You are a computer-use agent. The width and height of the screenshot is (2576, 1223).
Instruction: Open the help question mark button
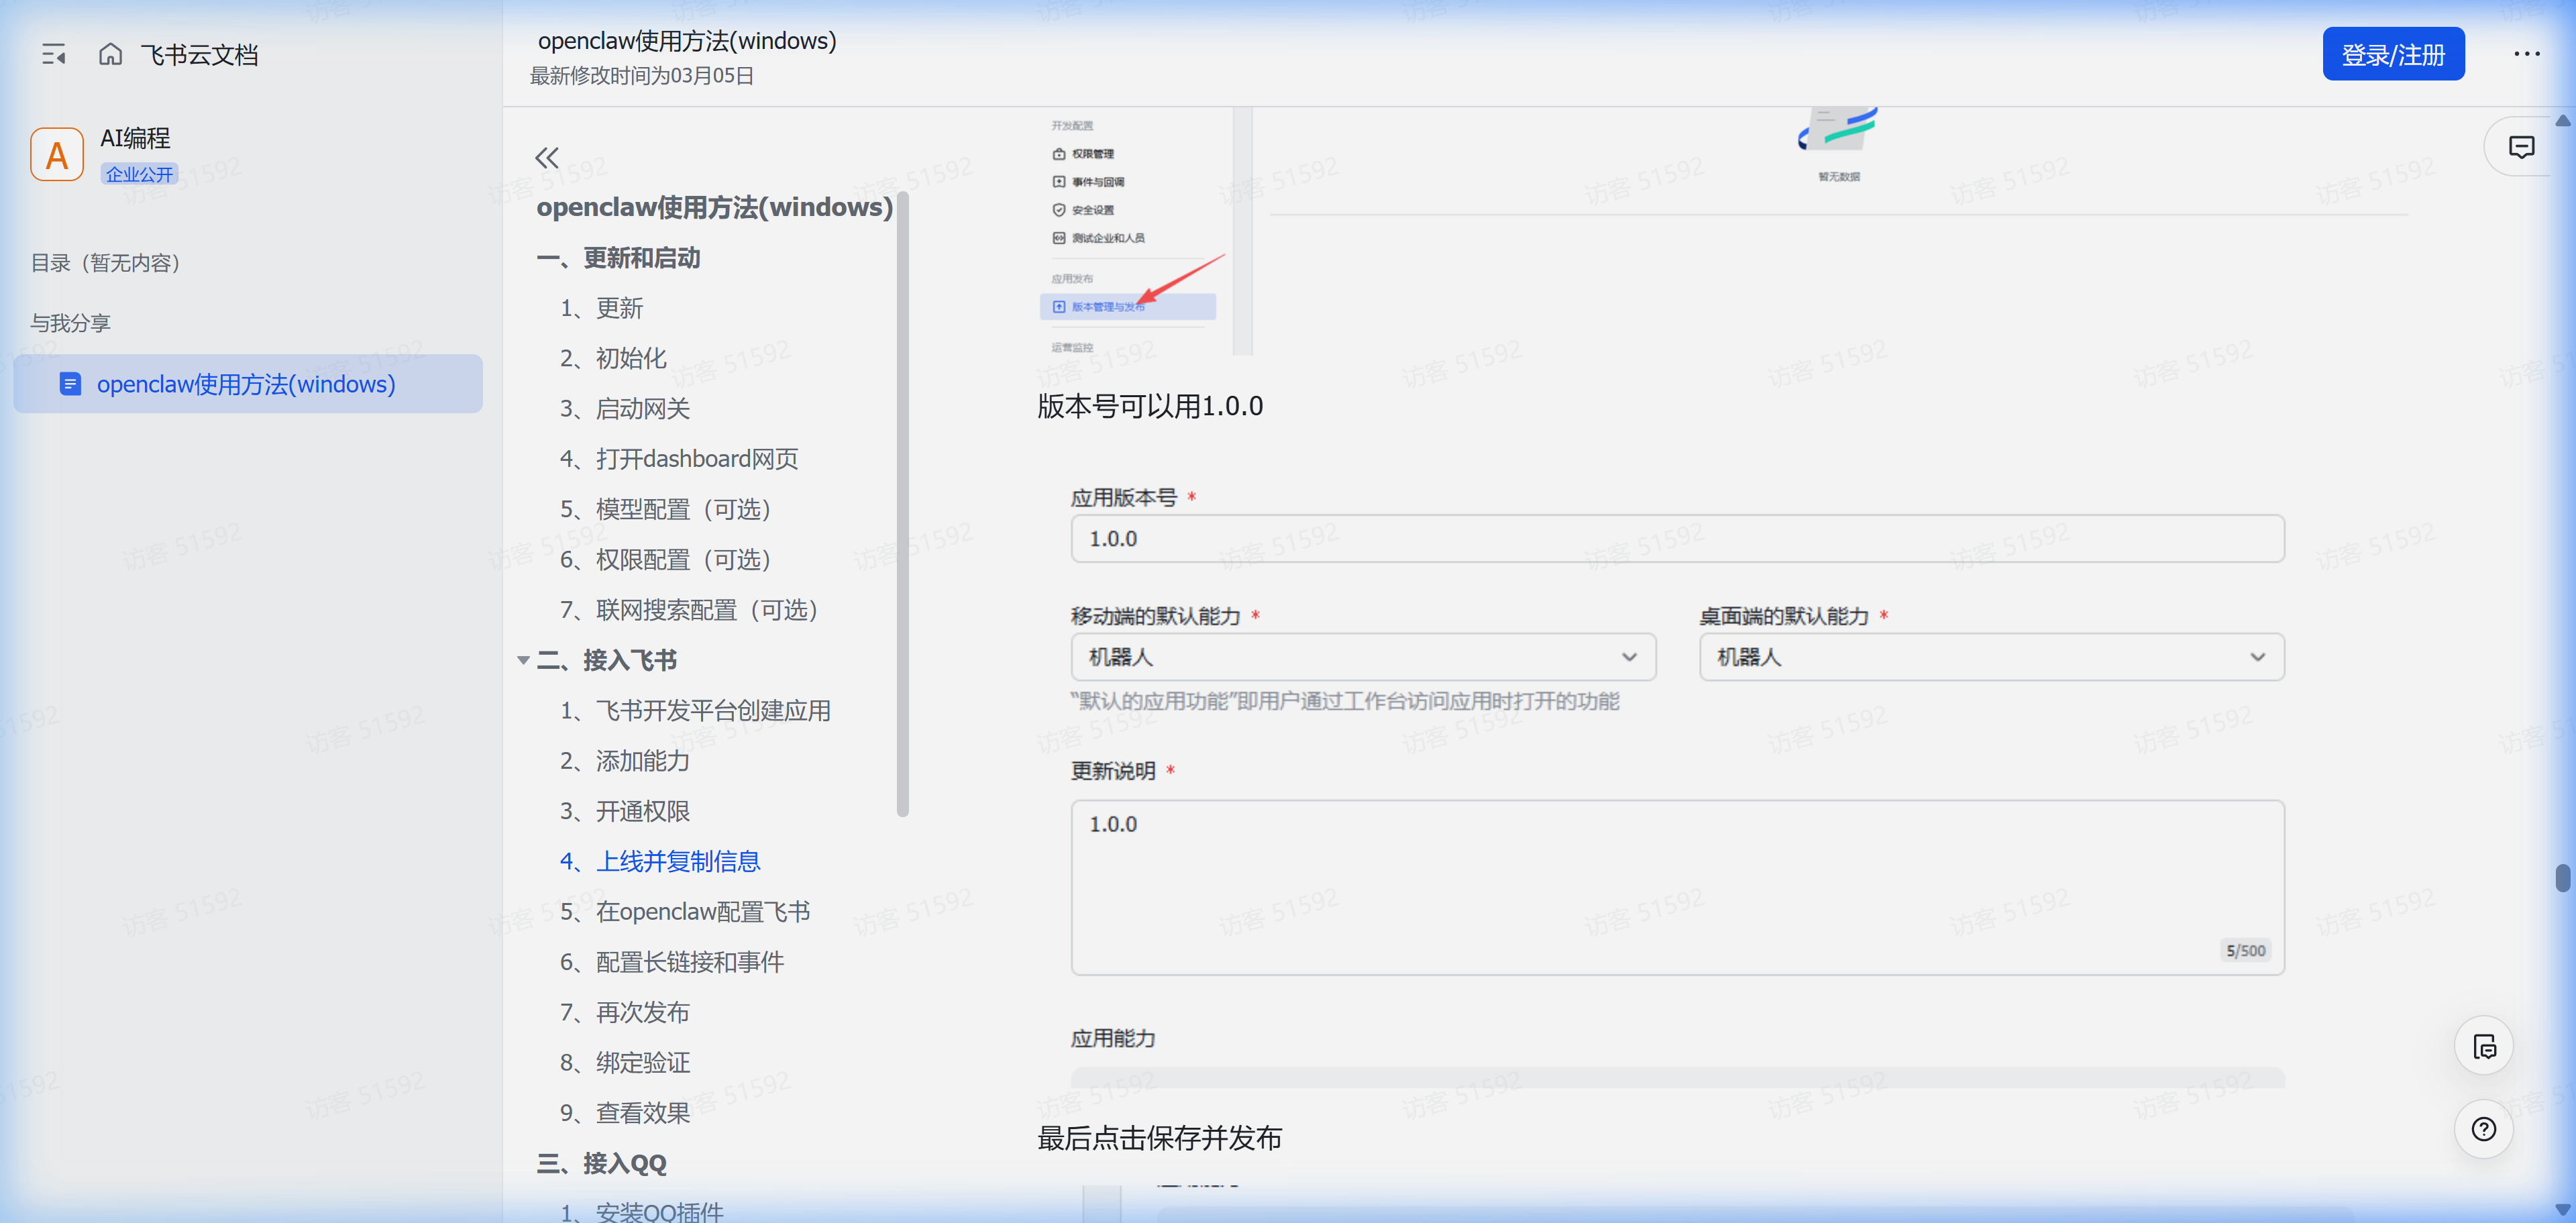(x=2483, y=1129)
